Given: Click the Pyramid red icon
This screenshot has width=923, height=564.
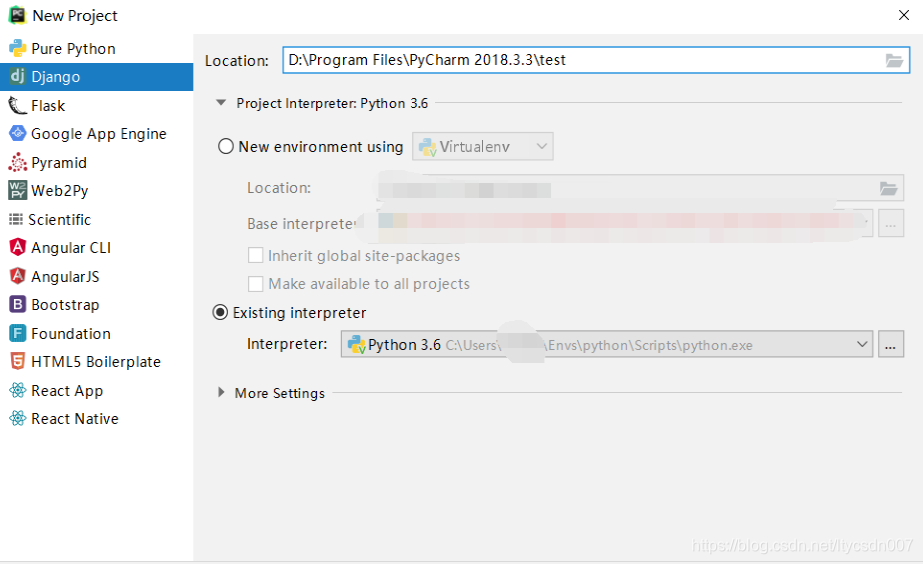Looking at the screenshot, I should pos(18,162).
